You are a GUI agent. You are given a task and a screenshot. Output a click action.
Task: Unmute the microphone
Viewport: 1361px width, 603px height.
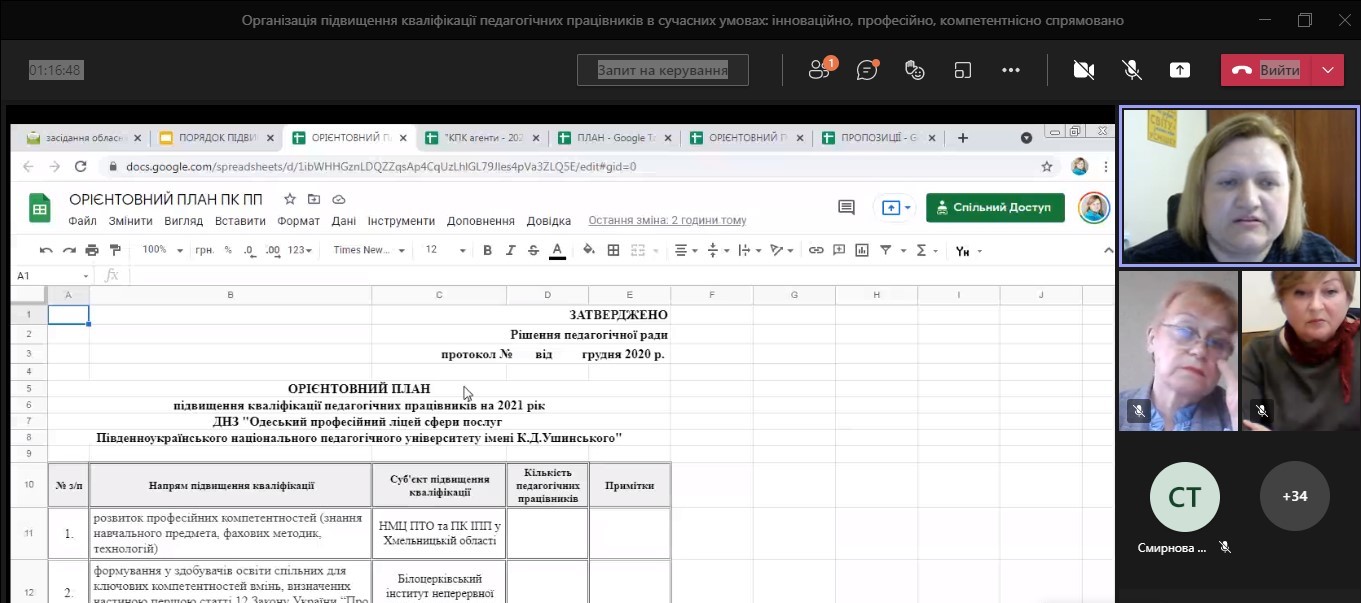(x=1132, y=70)
